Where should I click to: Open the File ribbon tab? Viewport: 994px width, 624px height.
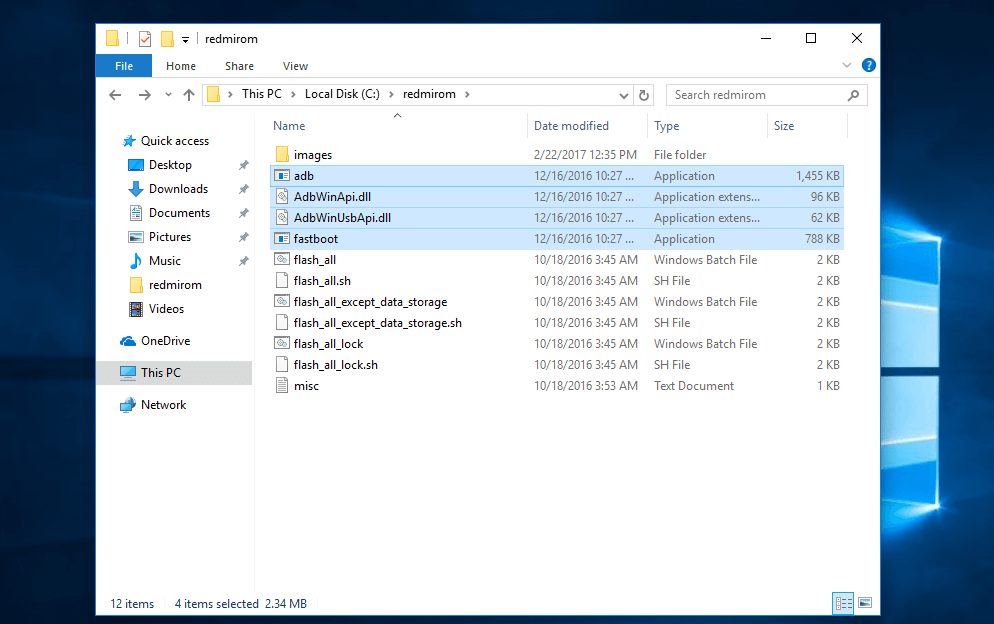coord(124,66)
